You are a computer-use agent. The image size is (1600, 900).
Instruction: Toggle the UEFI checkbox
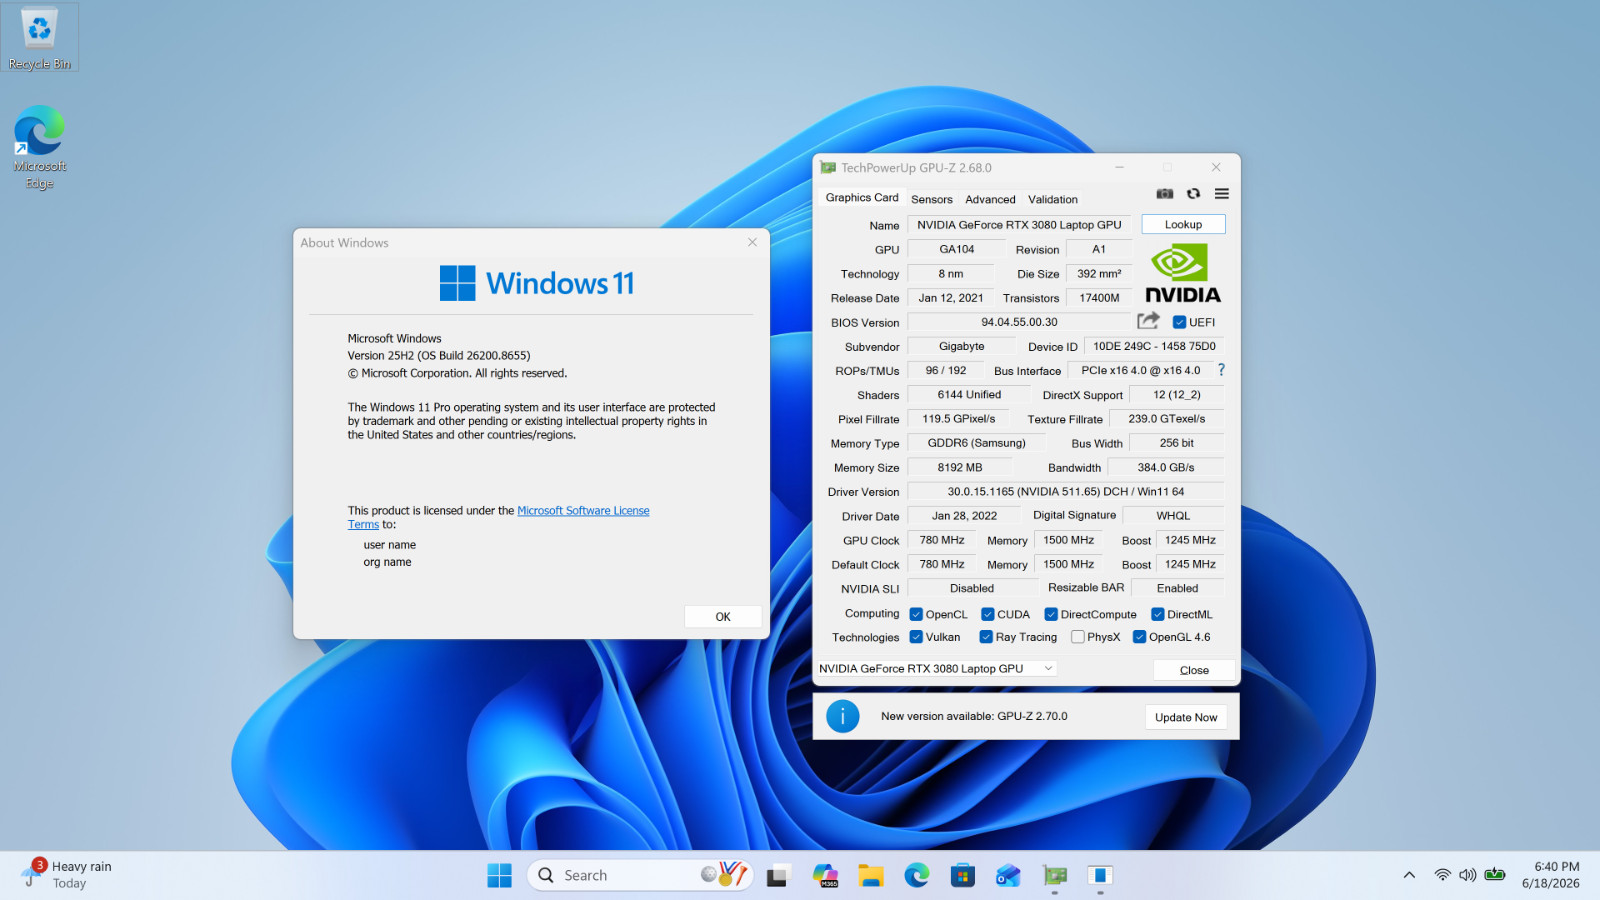click(1179, 322)
